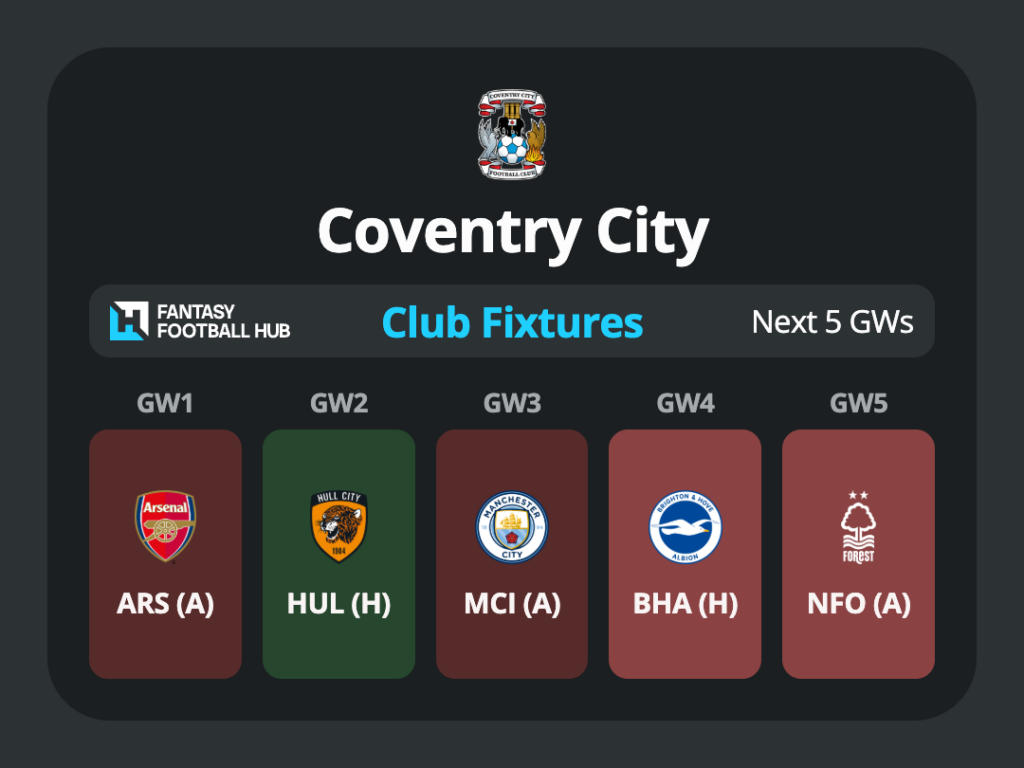Click the Arsenal badge in GW1

(165, 526)
